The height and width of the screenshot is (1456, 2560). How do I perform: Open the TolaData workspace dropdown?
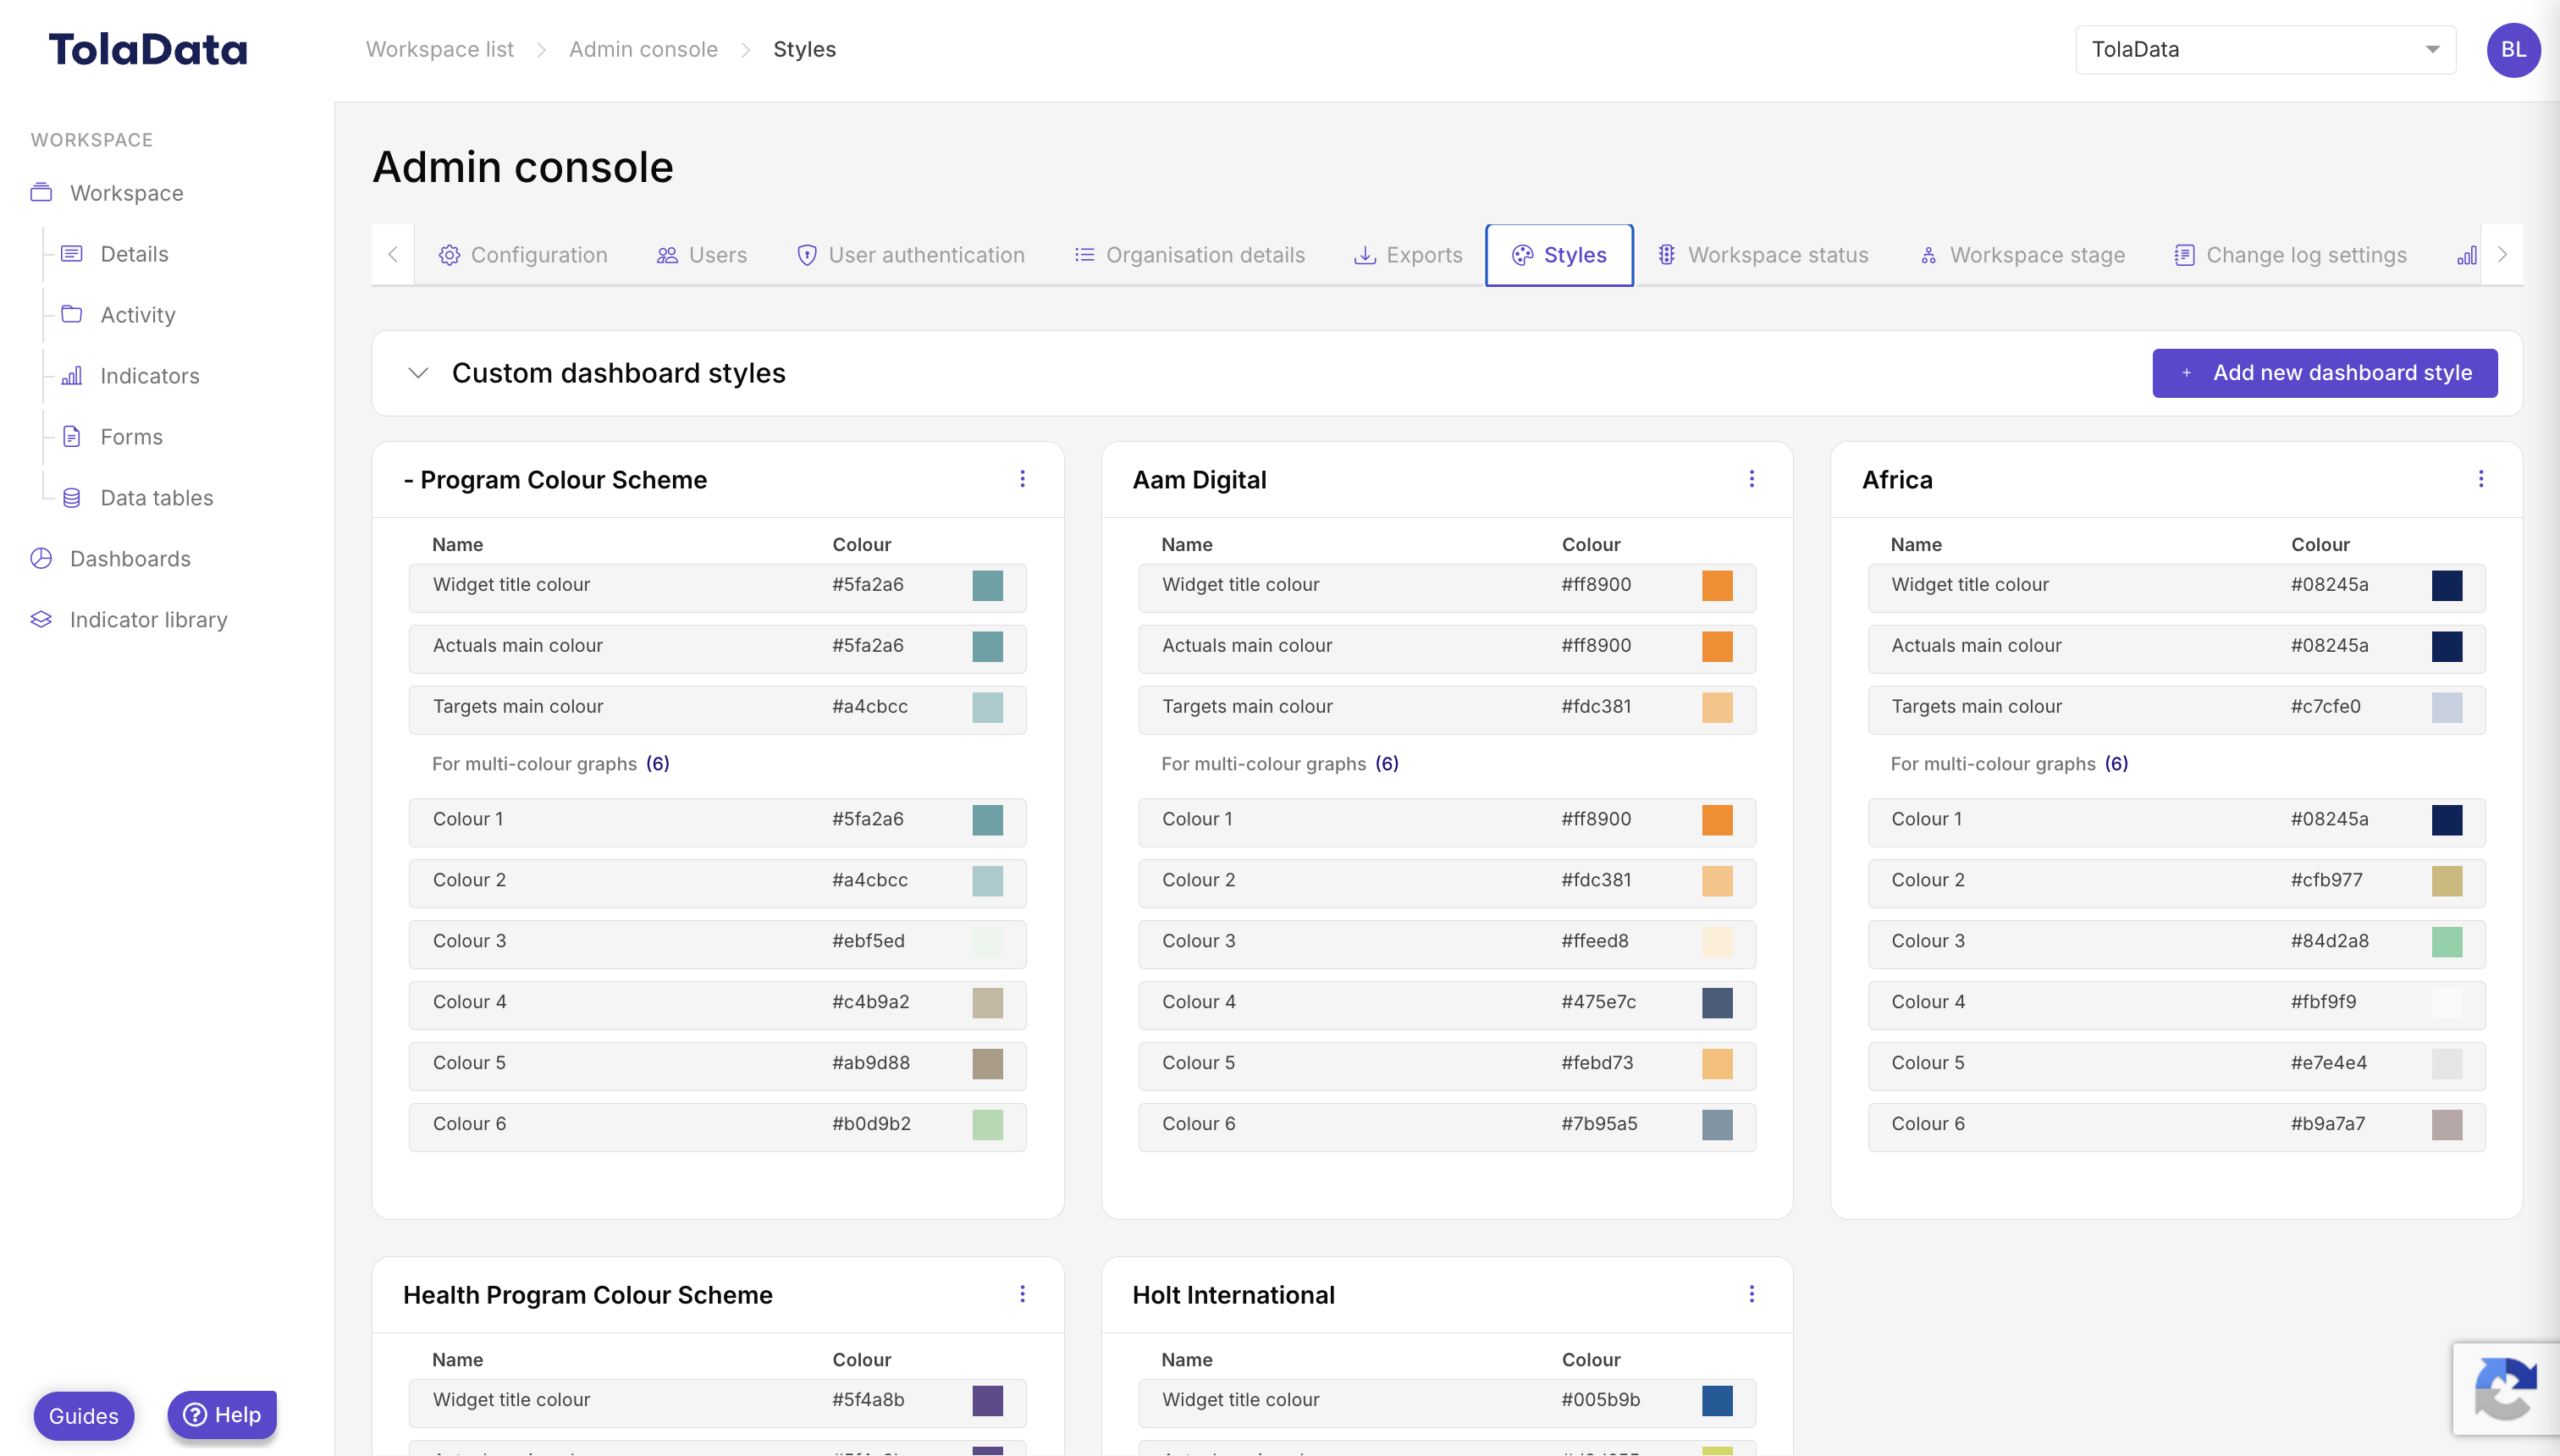pos(2265,50)
